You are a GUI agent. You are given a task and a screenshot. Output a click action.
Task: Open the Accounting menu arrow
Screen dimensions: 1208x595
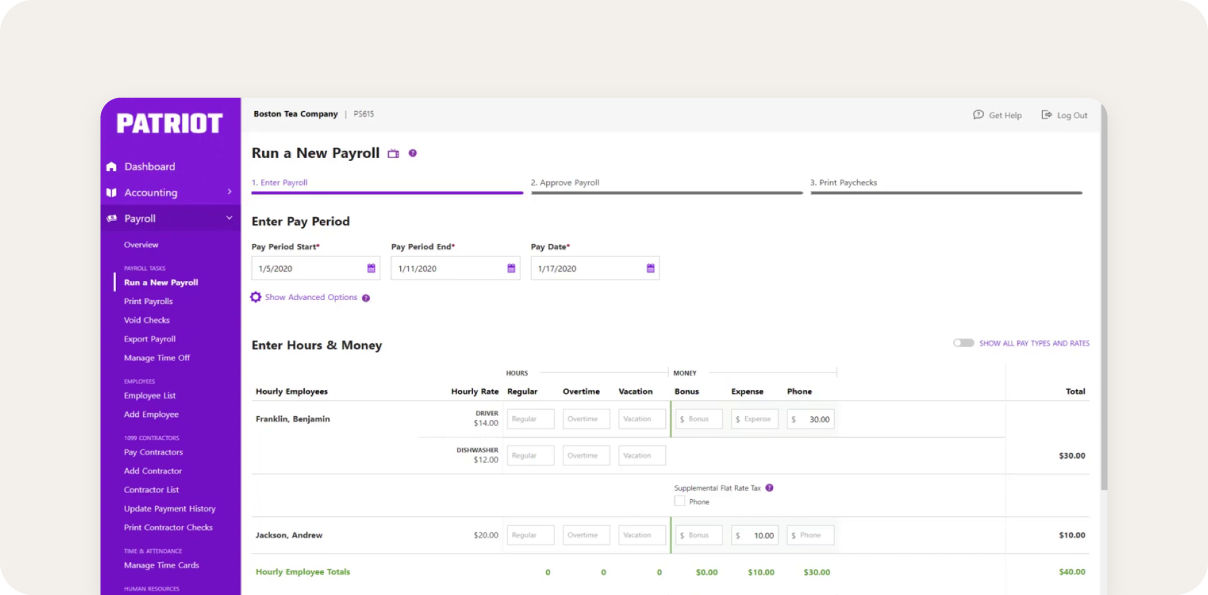[x=229, y=192]
